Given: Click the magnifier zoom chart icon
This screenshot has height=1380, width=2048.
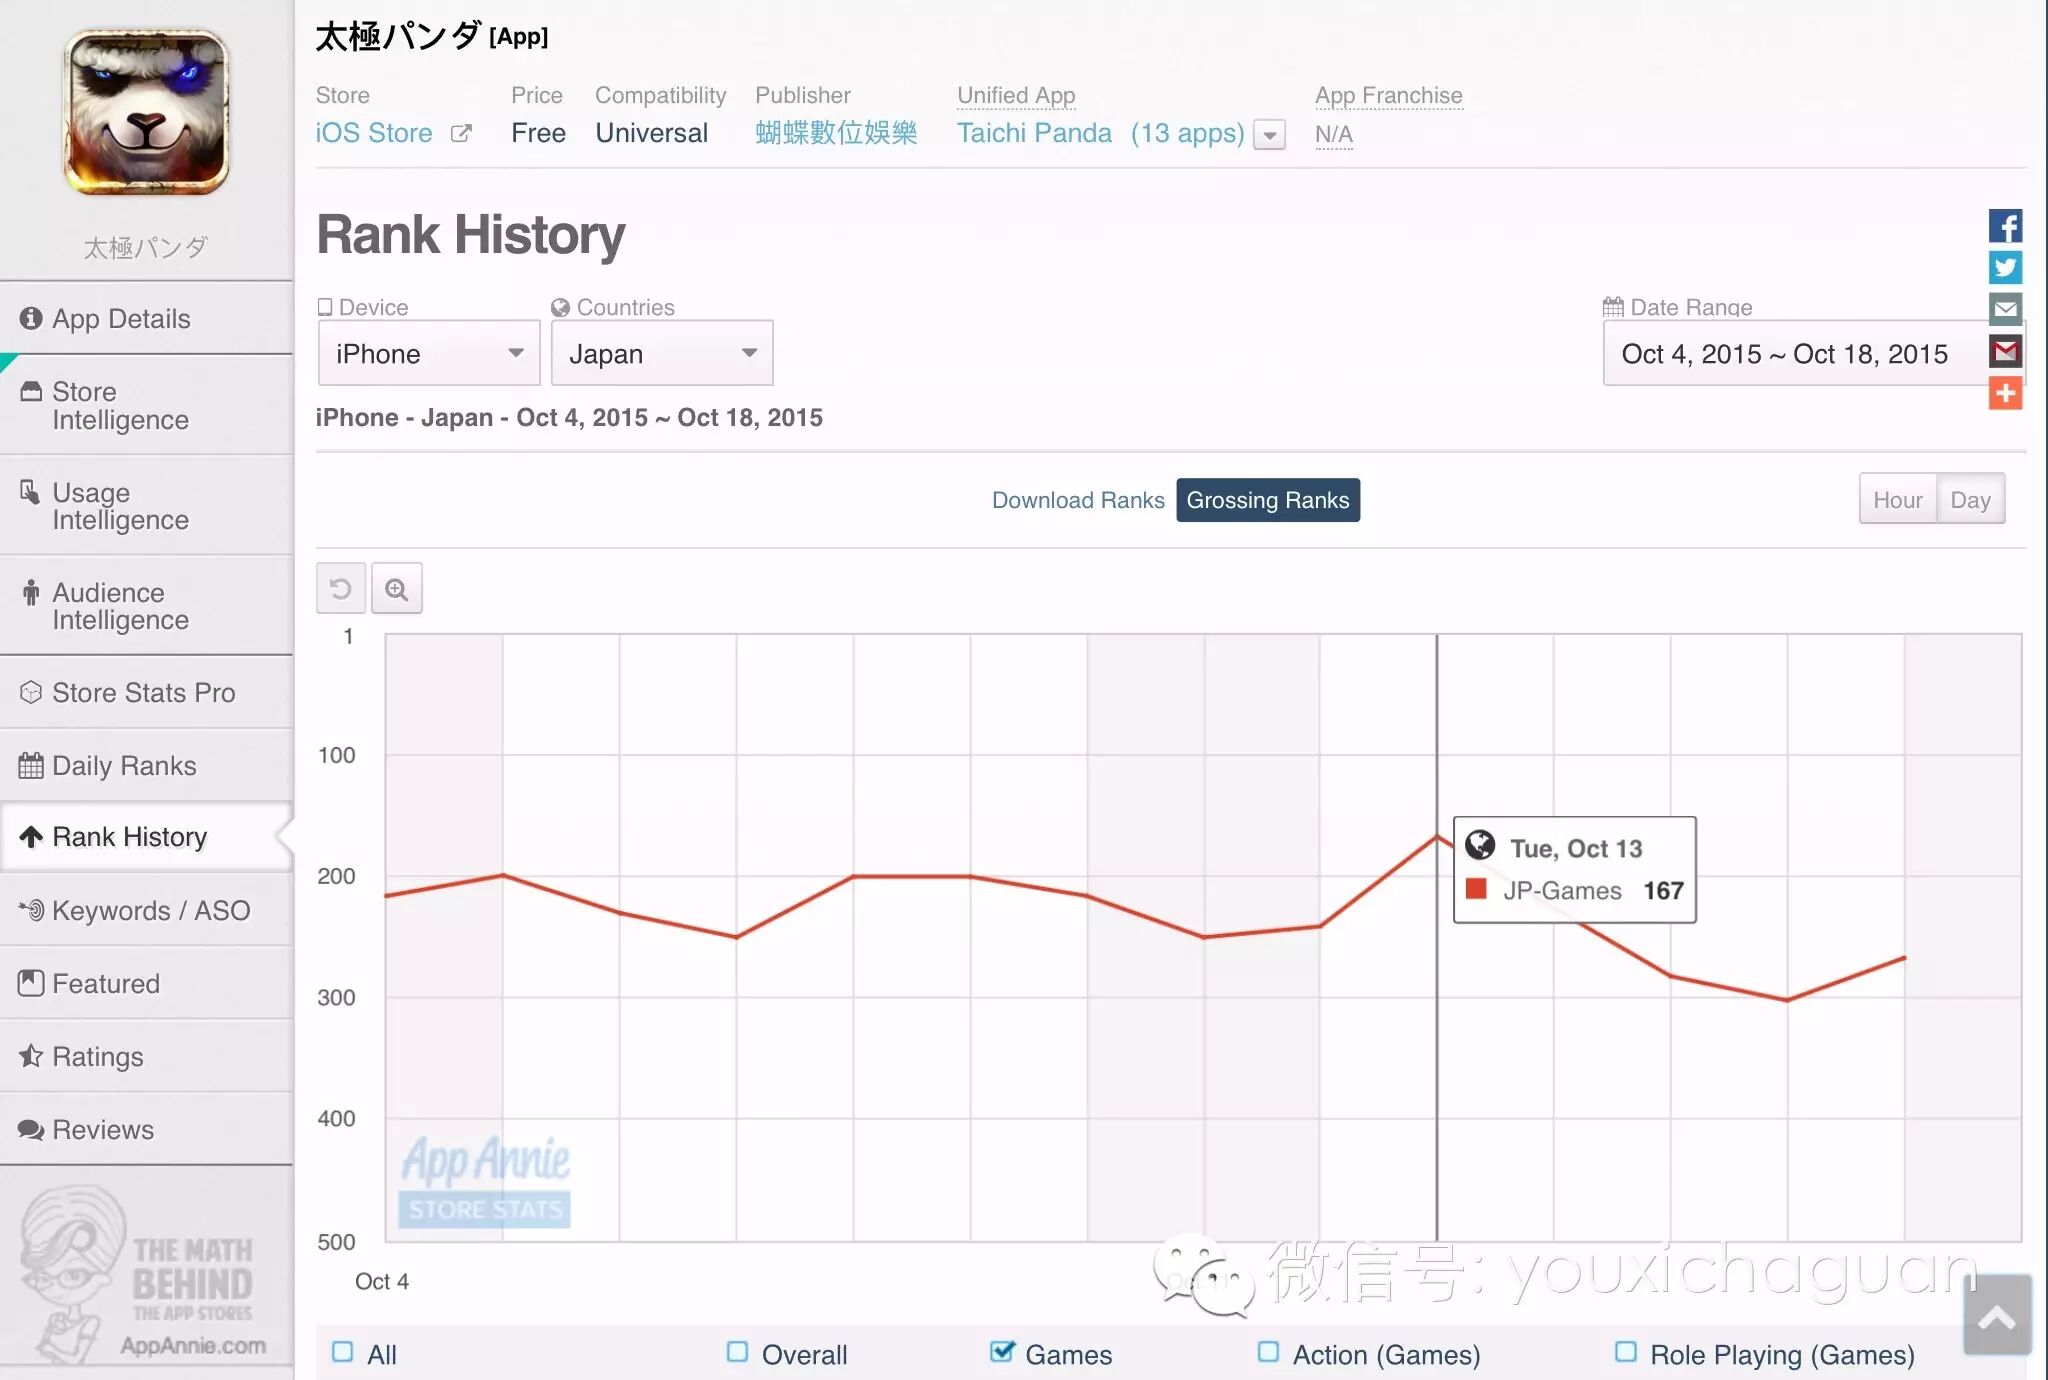Looking at the screenshot, I should tap(397, 589).
